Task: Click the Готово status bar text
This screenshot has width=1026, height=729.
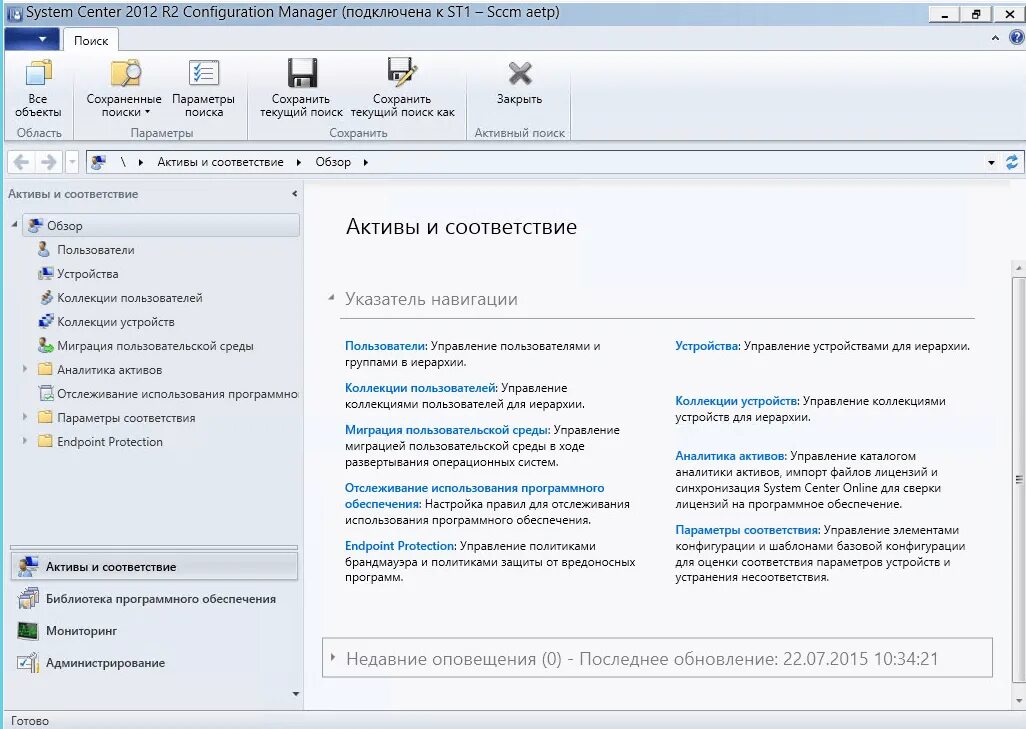Action: (29, 720)
